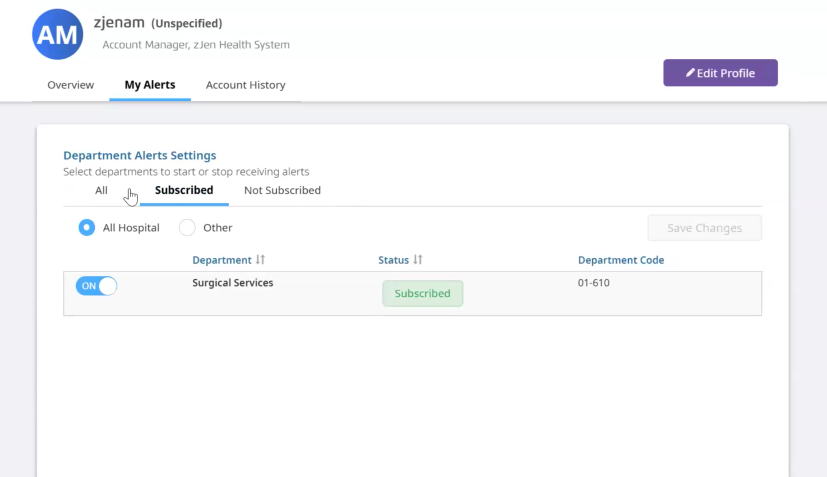
Task: Sort by Department column arrows
Action: pyautogui.click(x=260, y=260)
